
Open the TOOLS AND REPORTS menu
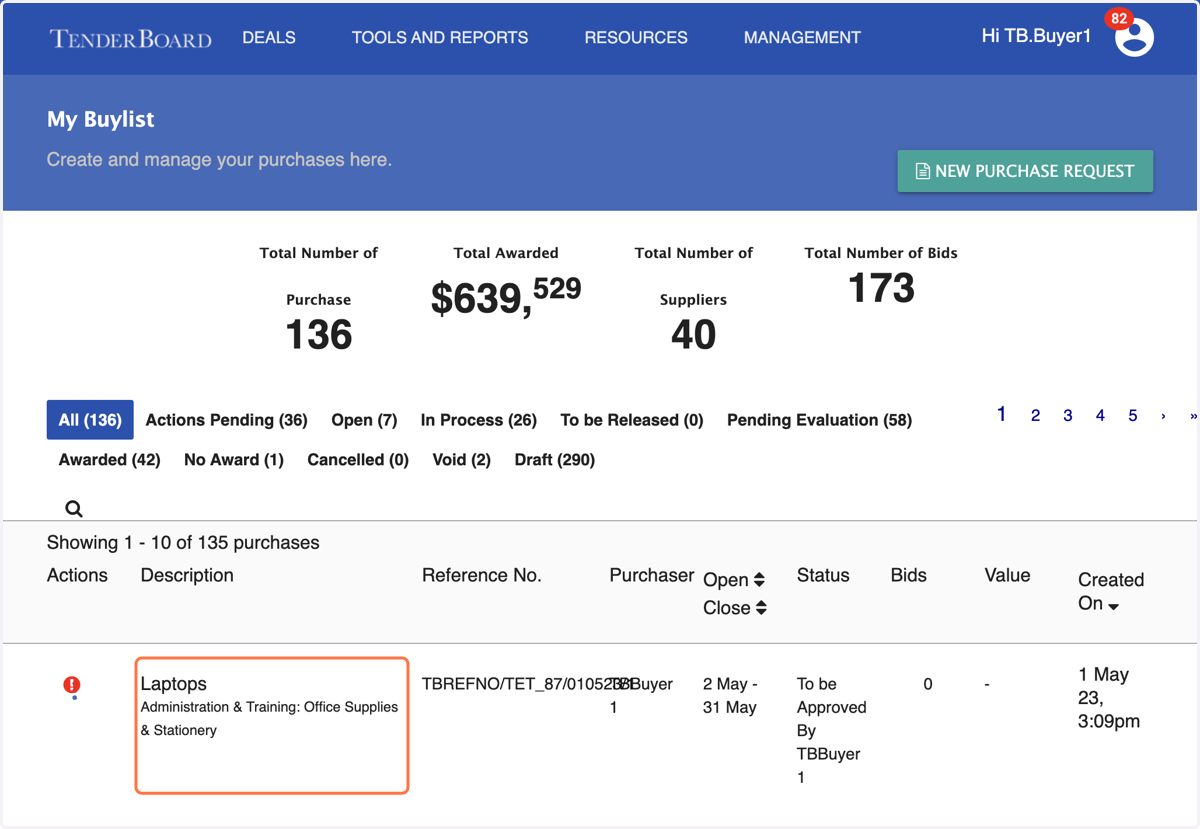tap(440, 37)
